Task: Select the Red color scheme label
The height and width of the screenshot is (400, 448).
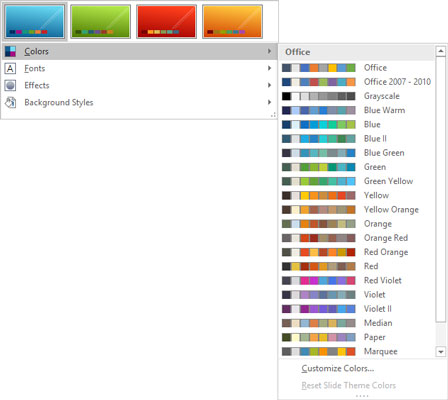Action: pos(371,266)
